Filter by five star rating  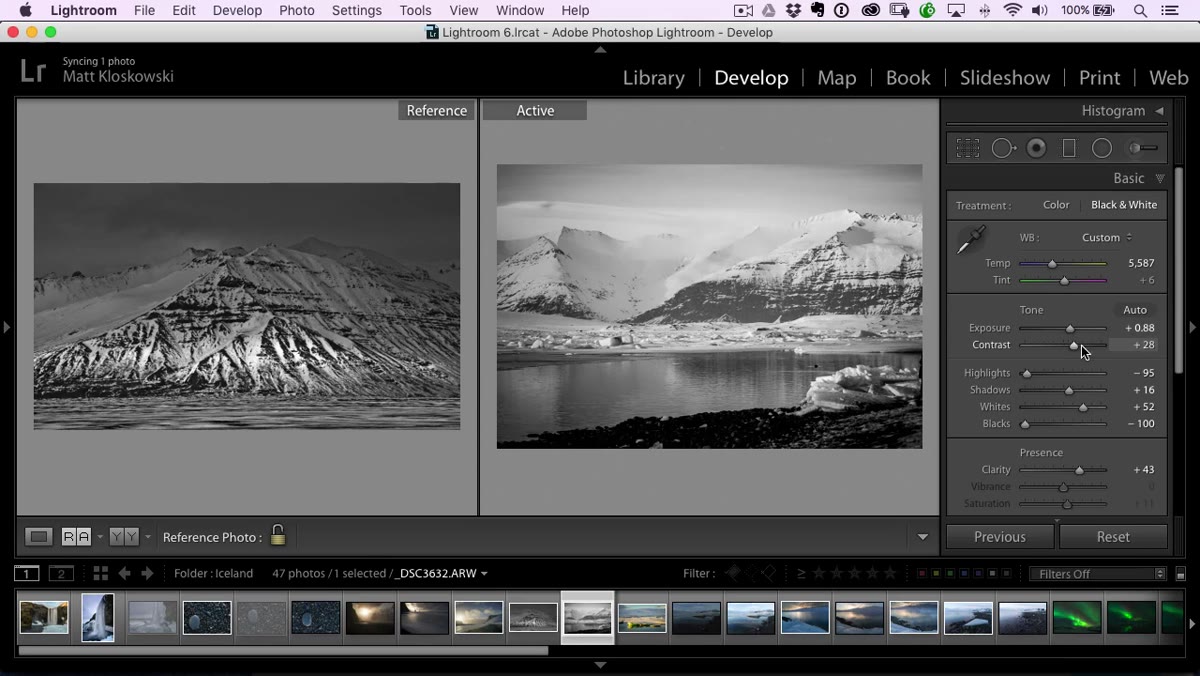(891, 573)
